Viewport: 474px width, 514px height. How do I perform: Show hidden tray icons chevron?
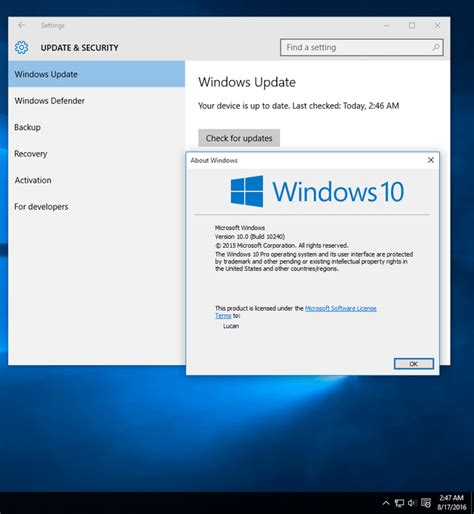click(386, 503)
